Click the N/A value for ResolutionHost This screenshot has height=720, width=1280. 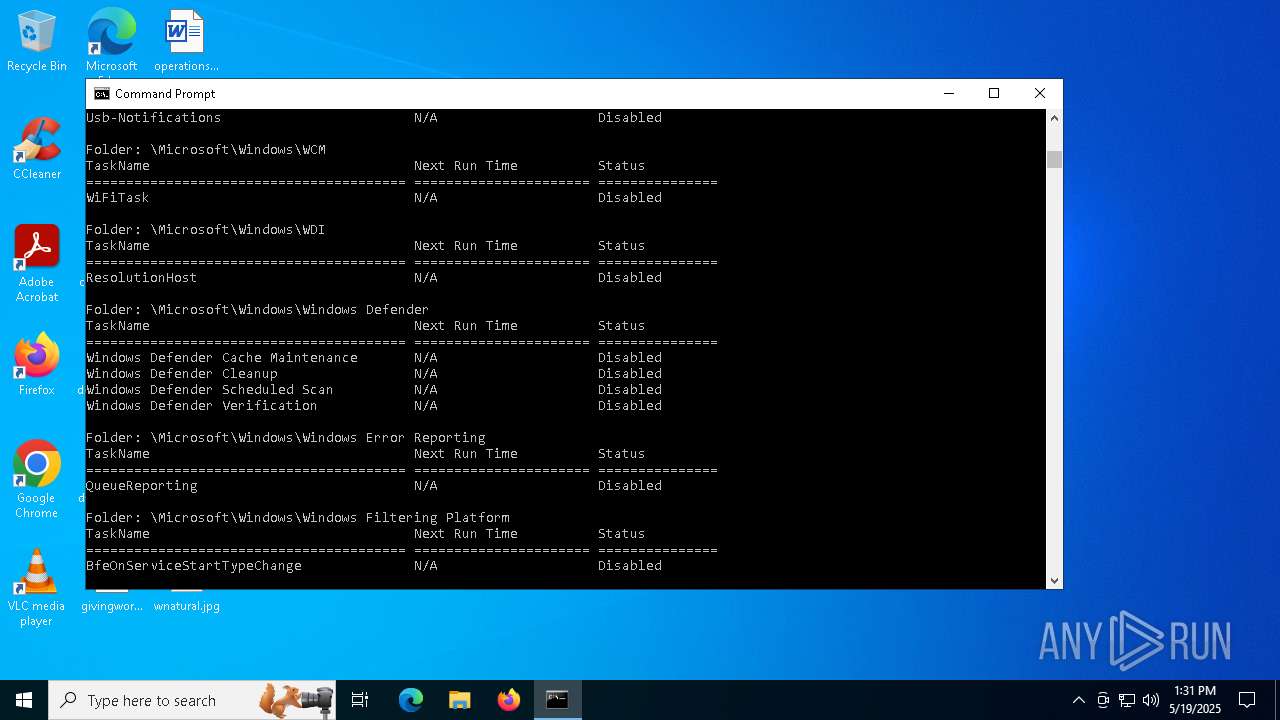coord(425,278)
